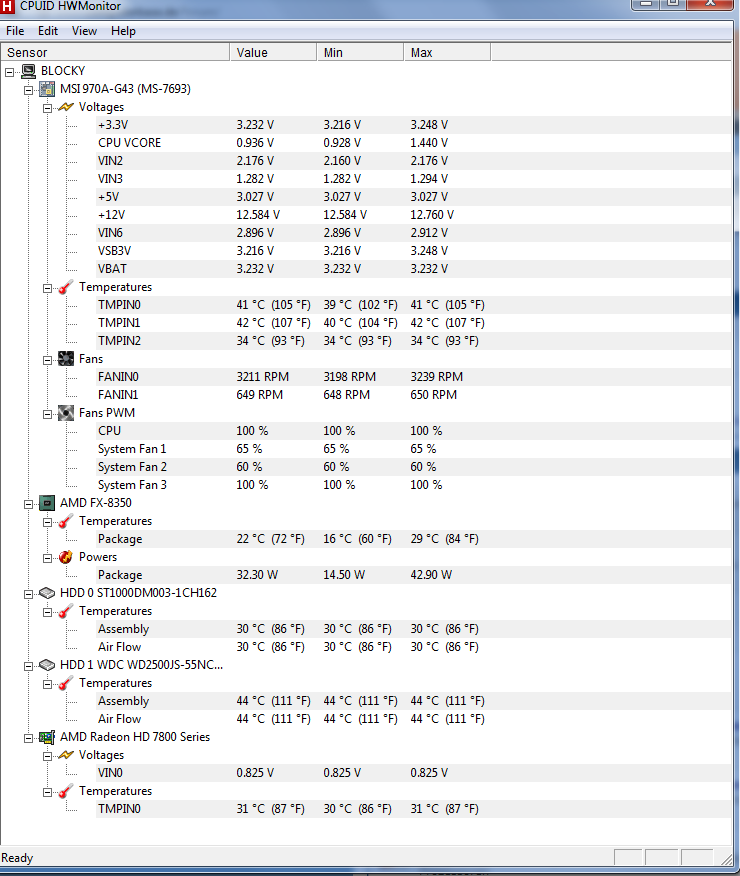
Task: Click the Min column header
Action: pyautogui.click(x=360, y=53)
